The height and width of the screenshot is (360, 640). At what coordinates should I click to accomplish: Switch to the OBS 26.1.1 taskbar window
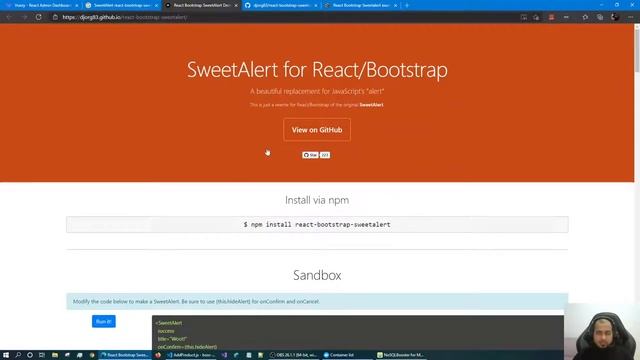tap(293, 355)
